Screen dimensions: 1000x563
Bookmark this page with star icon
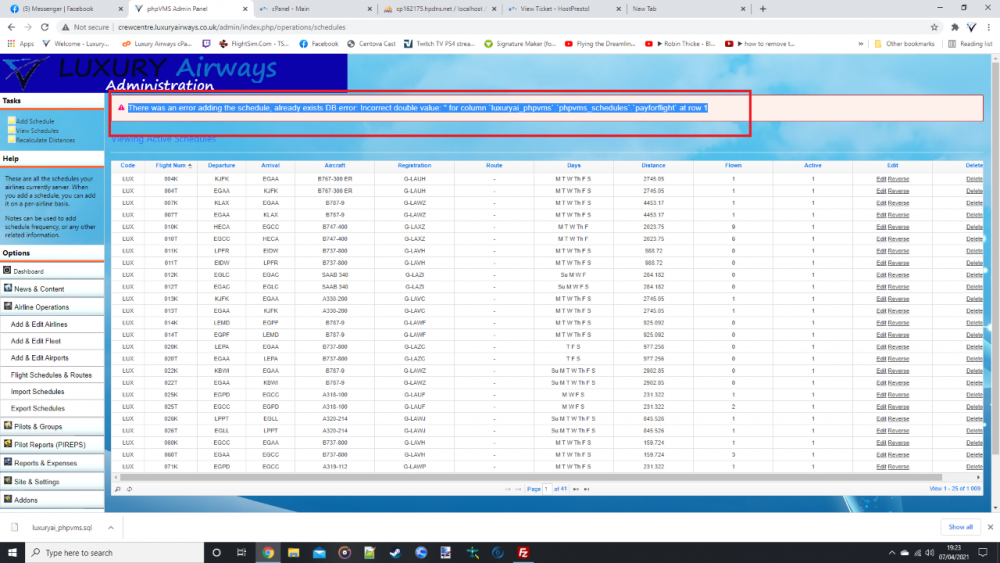tap(934, 27)
